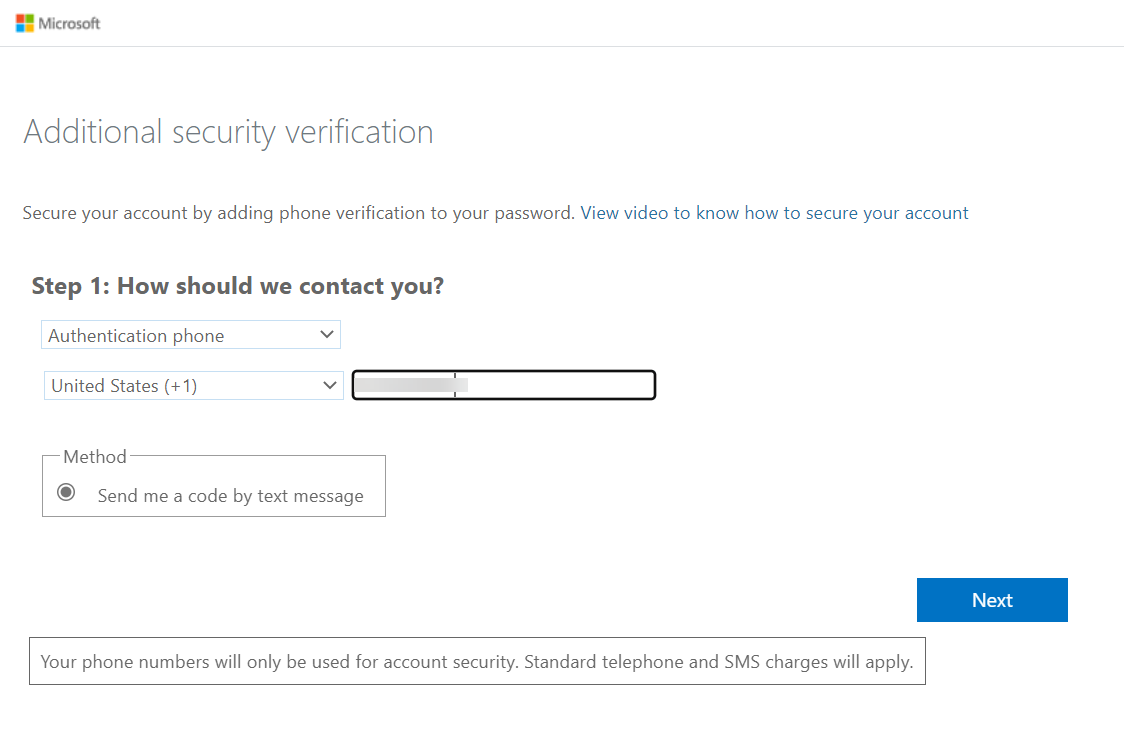The width and height of the screenshot is (1124, 736).
Task: Click the Next button
Action: (991, 600)
